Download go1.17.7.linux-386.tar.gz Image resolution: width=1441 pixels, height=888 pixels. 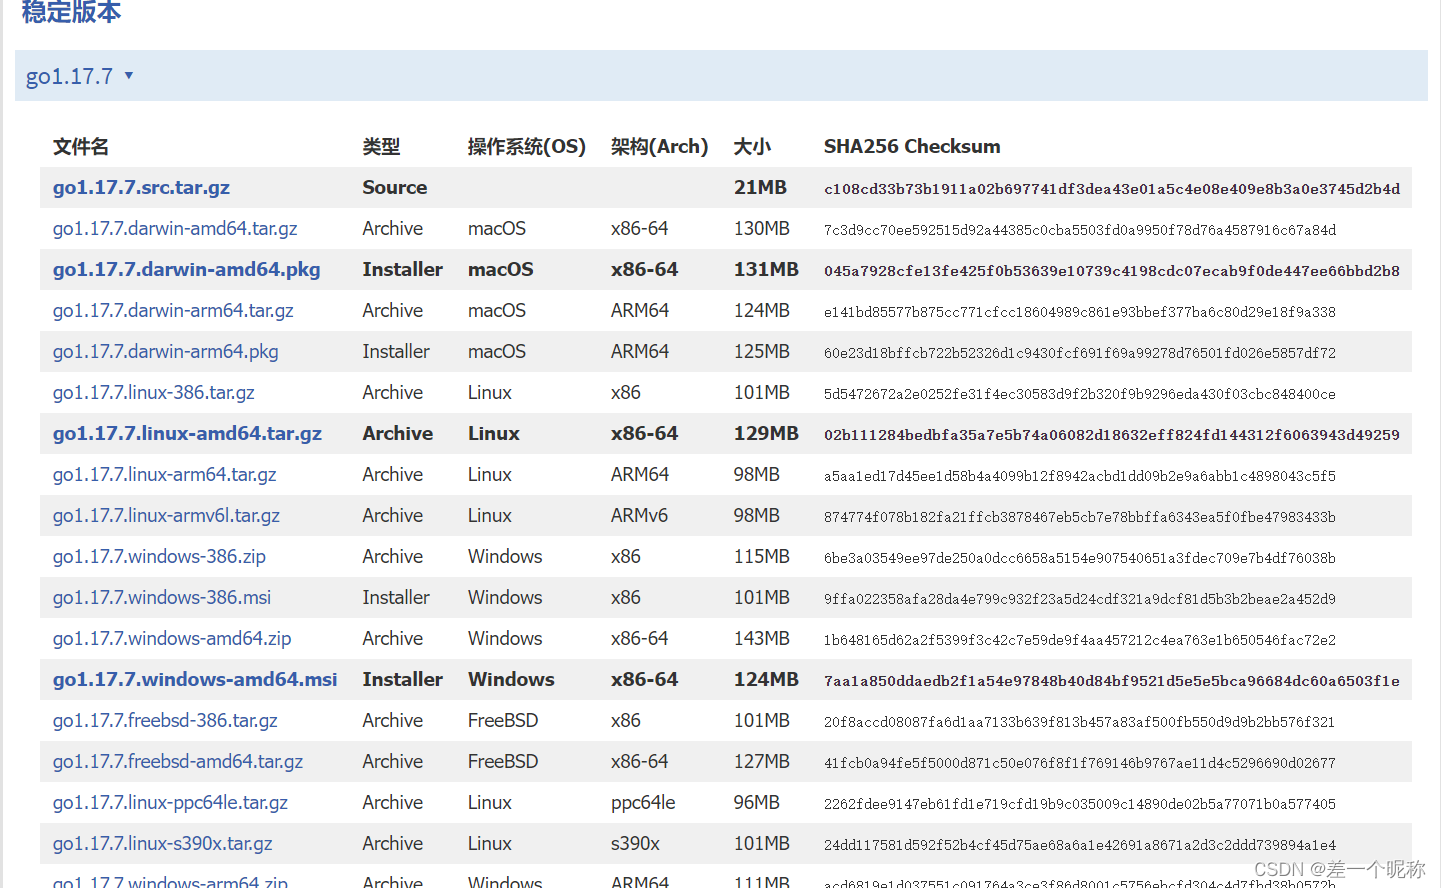coord(153,393)
